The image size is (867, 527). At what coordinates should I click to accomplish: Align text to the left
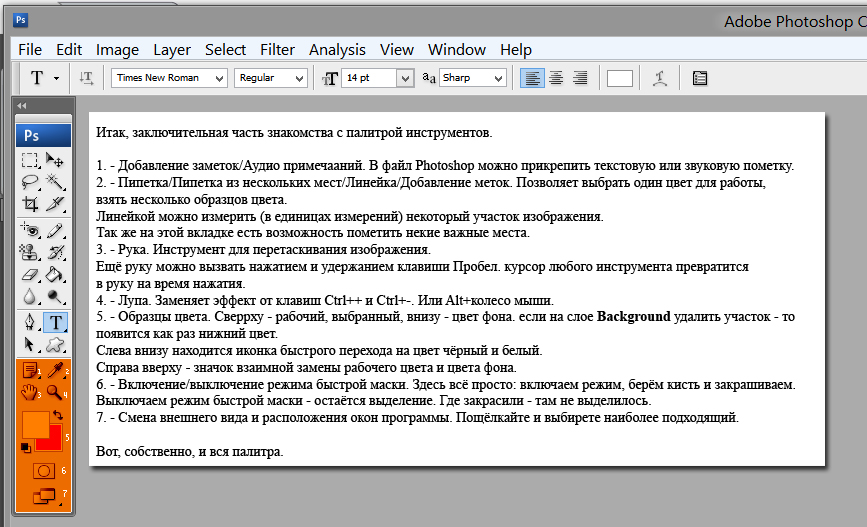532,78
